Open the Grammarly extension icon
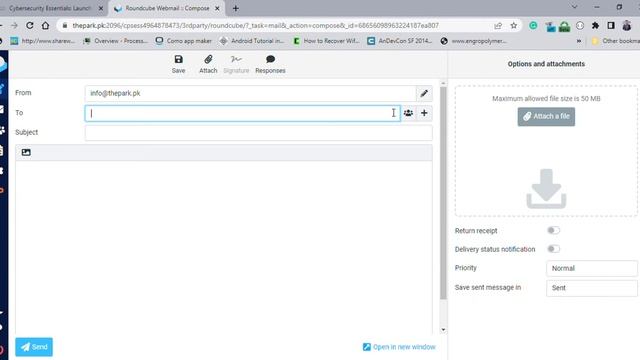640x360 pixels. [533, 26]
